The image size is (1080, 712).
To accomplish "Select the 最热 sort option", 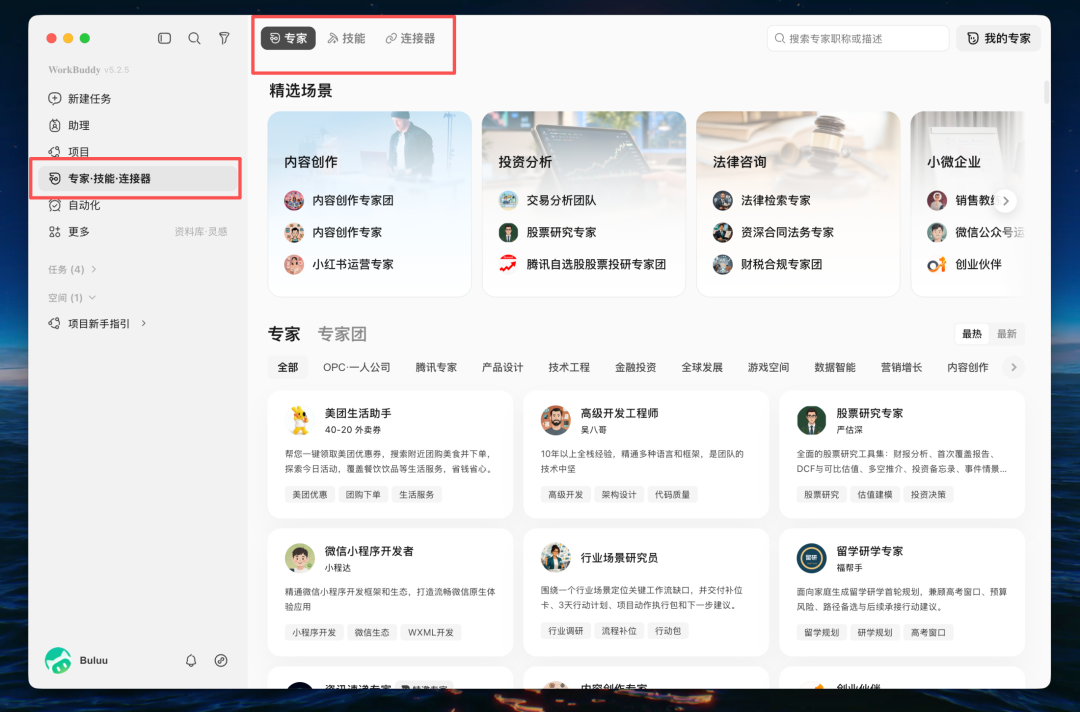I will point(972,334).
